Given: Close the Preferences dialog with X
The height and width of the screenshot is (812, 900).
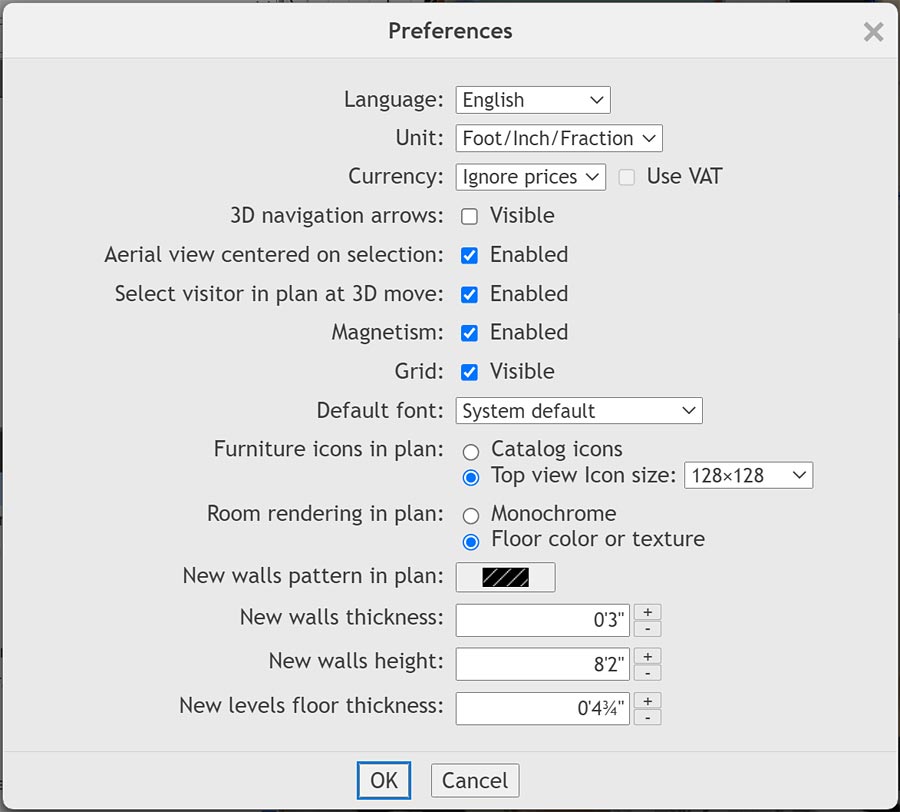Looking at the screenshot, I should tap(873, 32).
